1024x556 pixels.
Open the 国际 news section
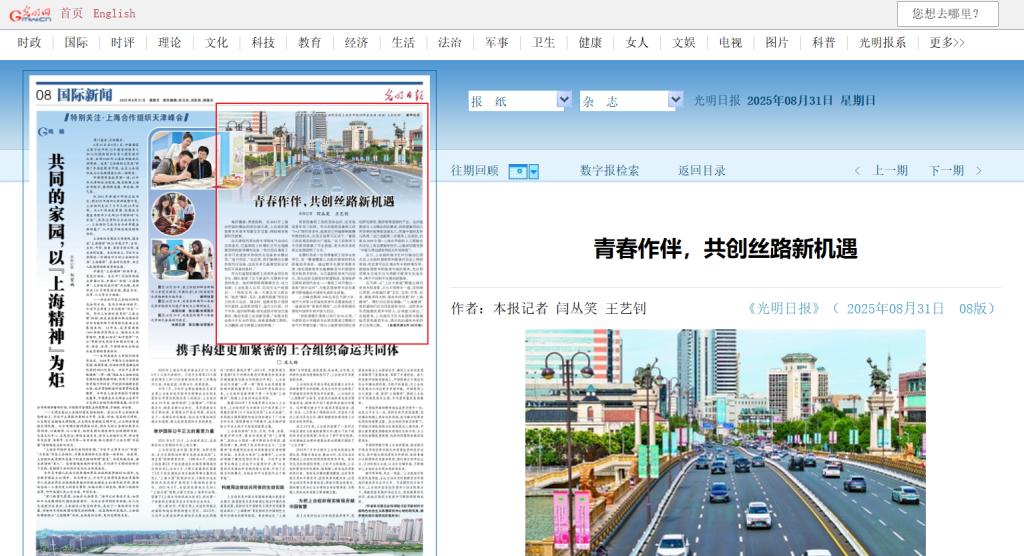pyautogui.click(x=76, y=43)
